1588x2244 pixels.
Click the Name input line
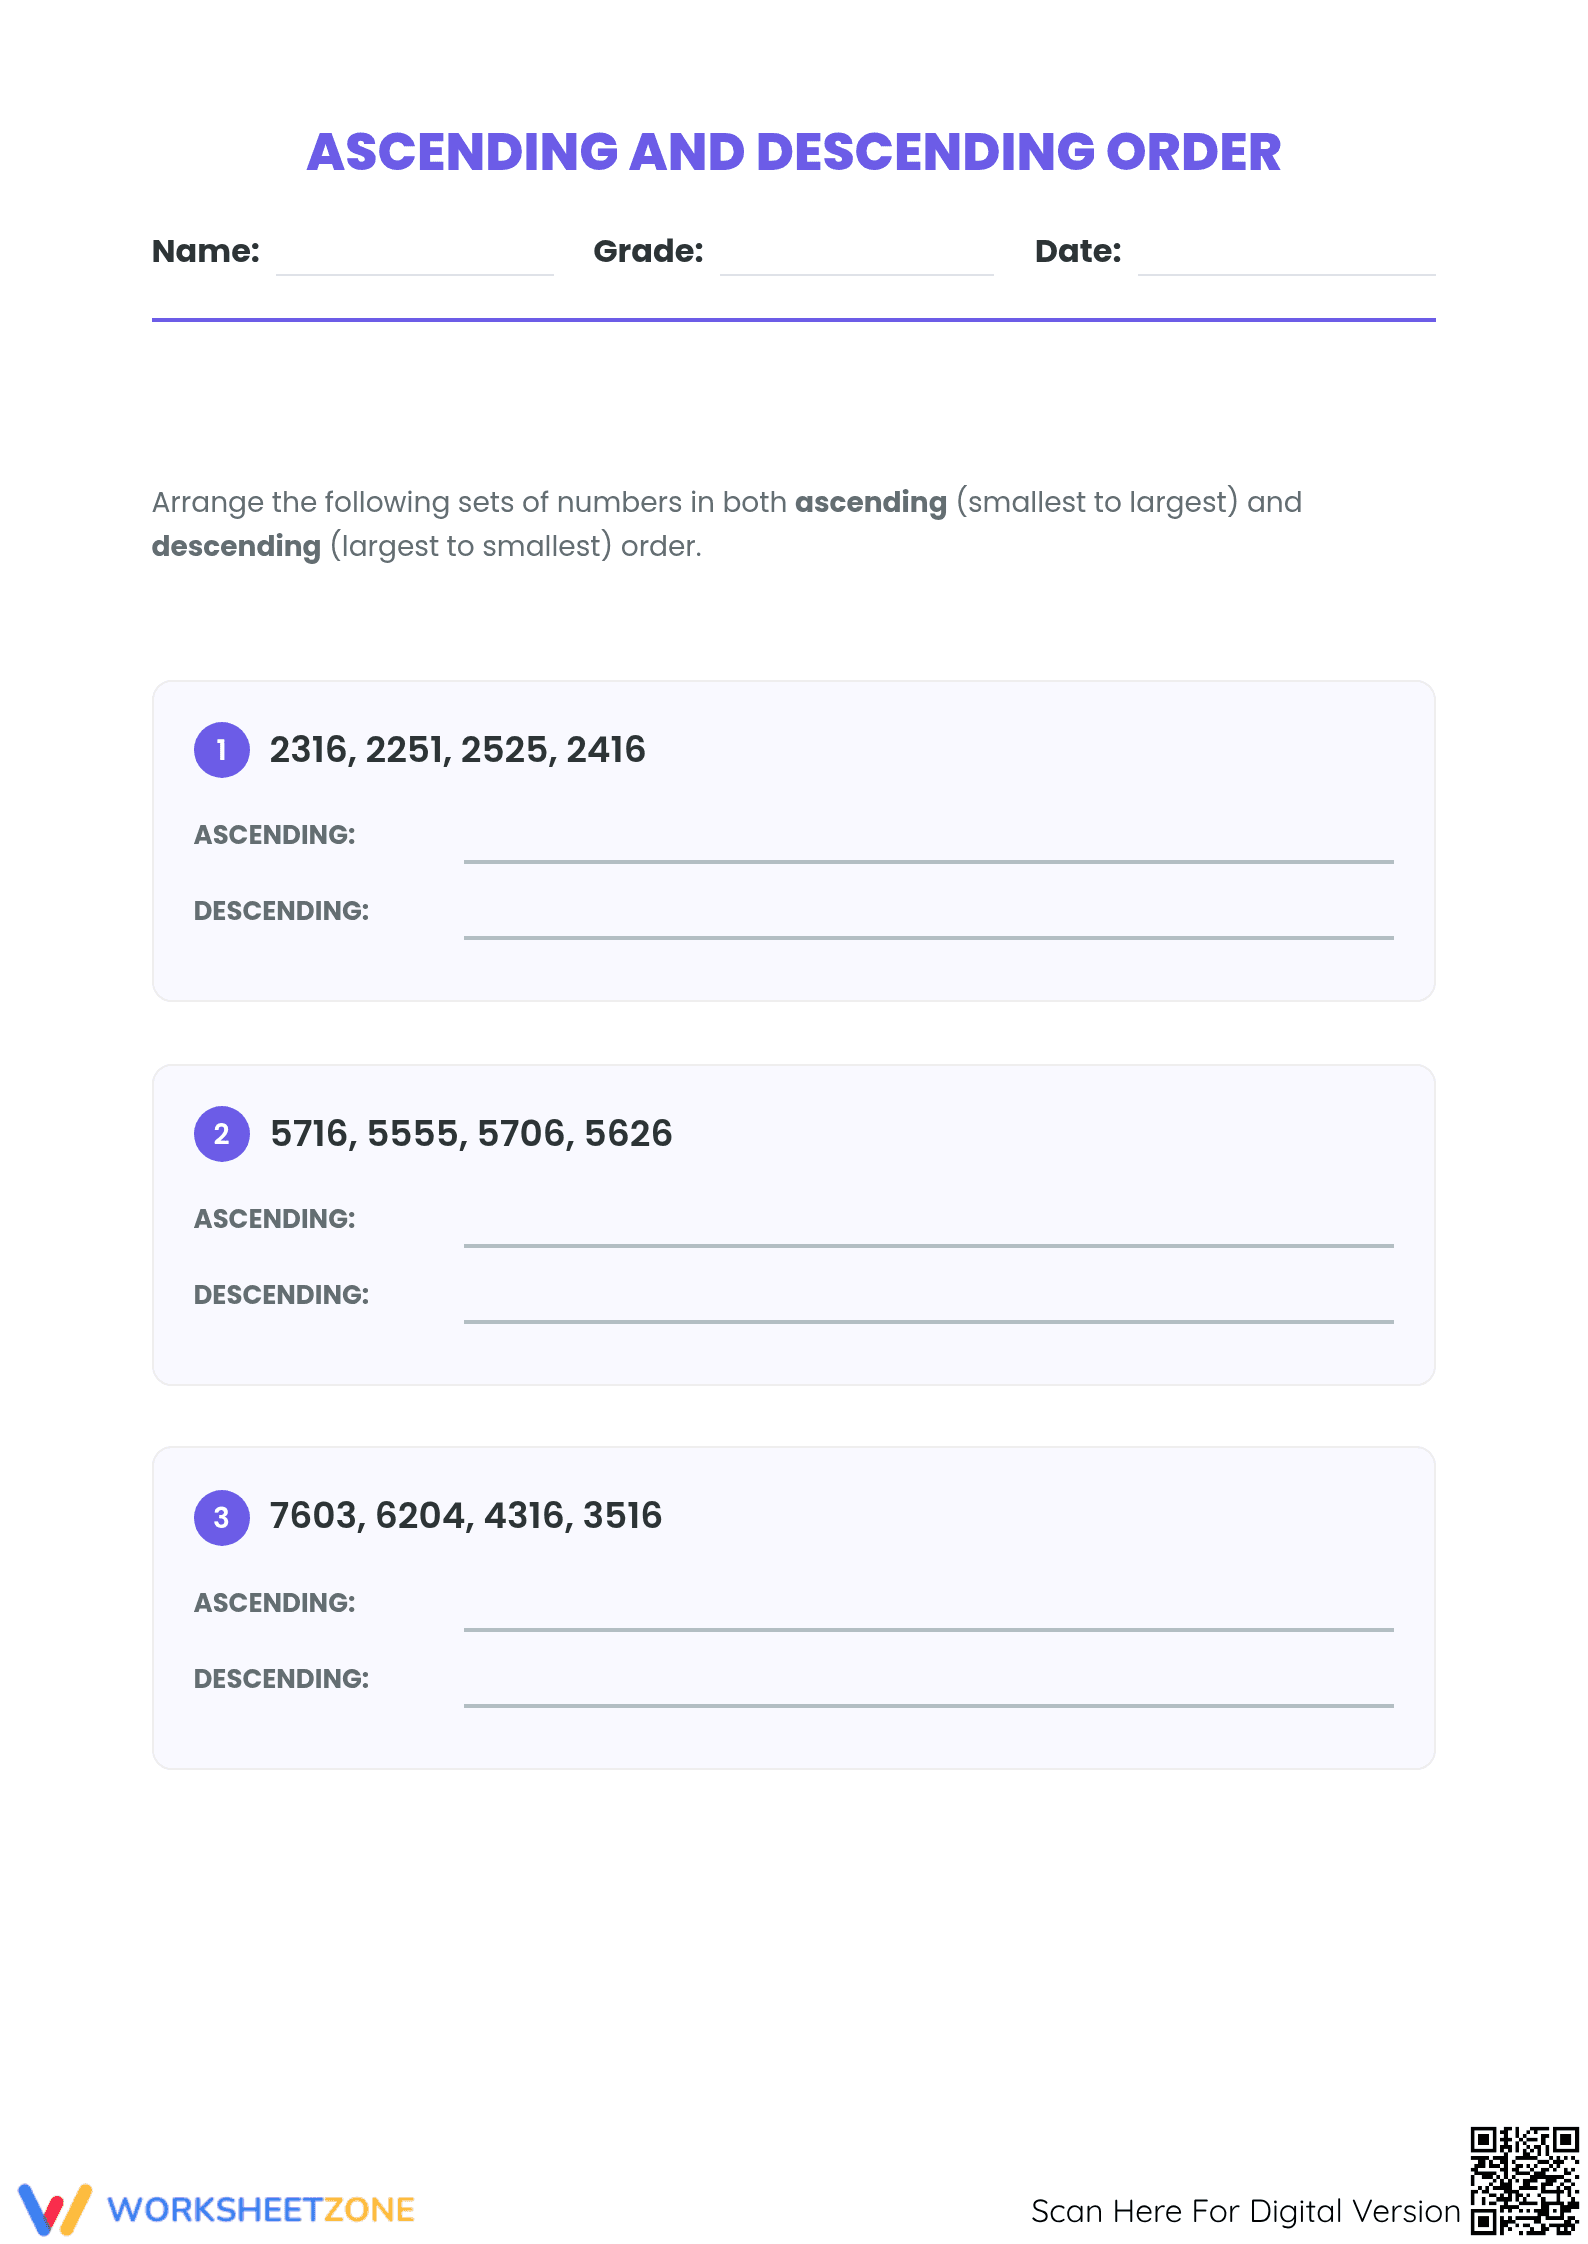click(x=415, y=273)
